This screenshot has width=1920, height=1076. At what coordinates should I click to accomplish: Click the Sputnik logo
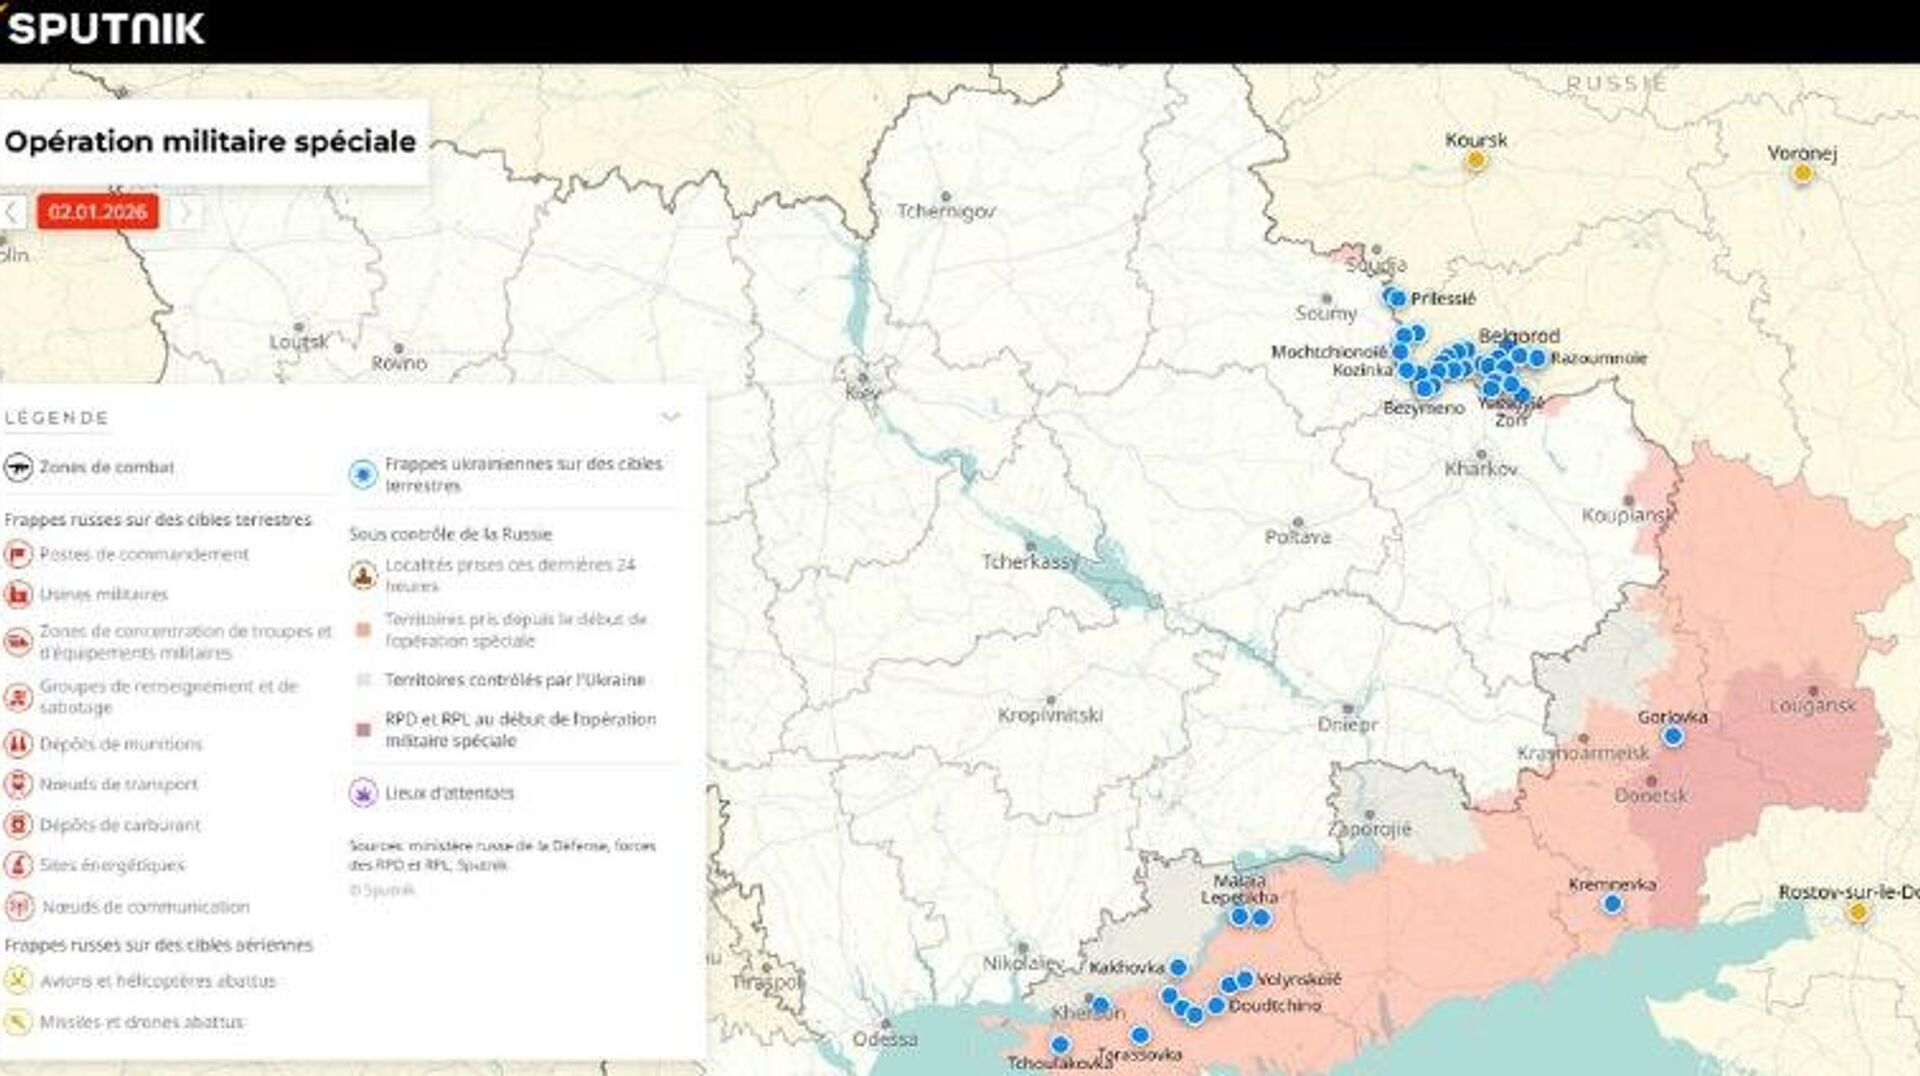106,28
